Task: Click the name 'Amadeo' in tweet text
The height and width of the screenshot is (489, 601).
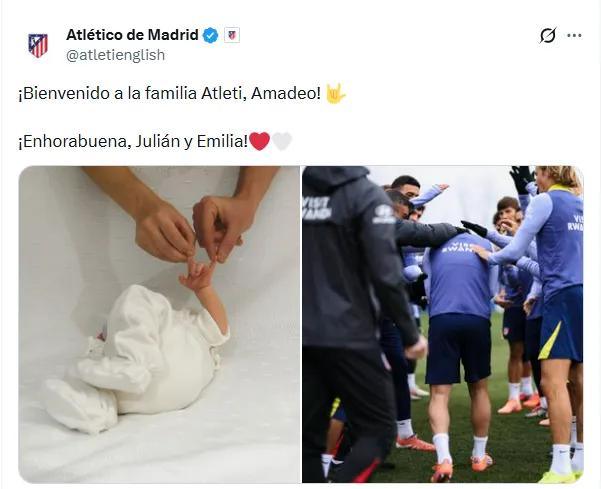Action: click(286, 94)
